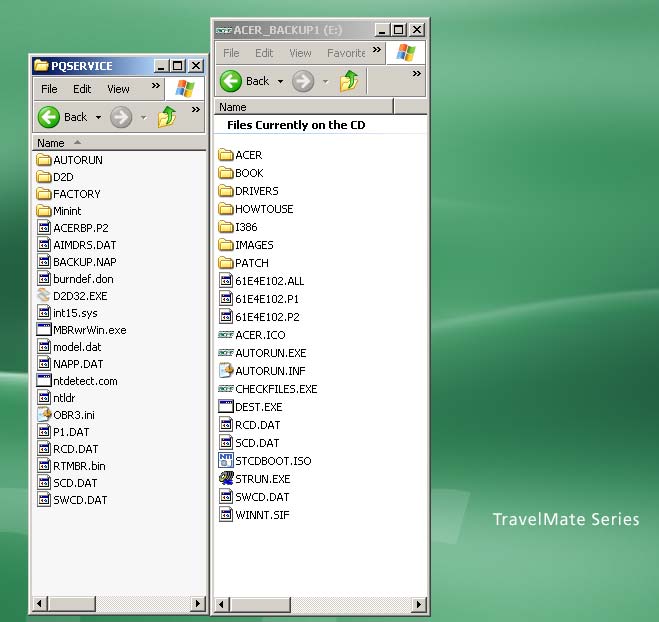Open Favorites menu in ACER_BACKUP1 window
The height and width of the screenshot is (622, 659).
click(x=346, y=53)
